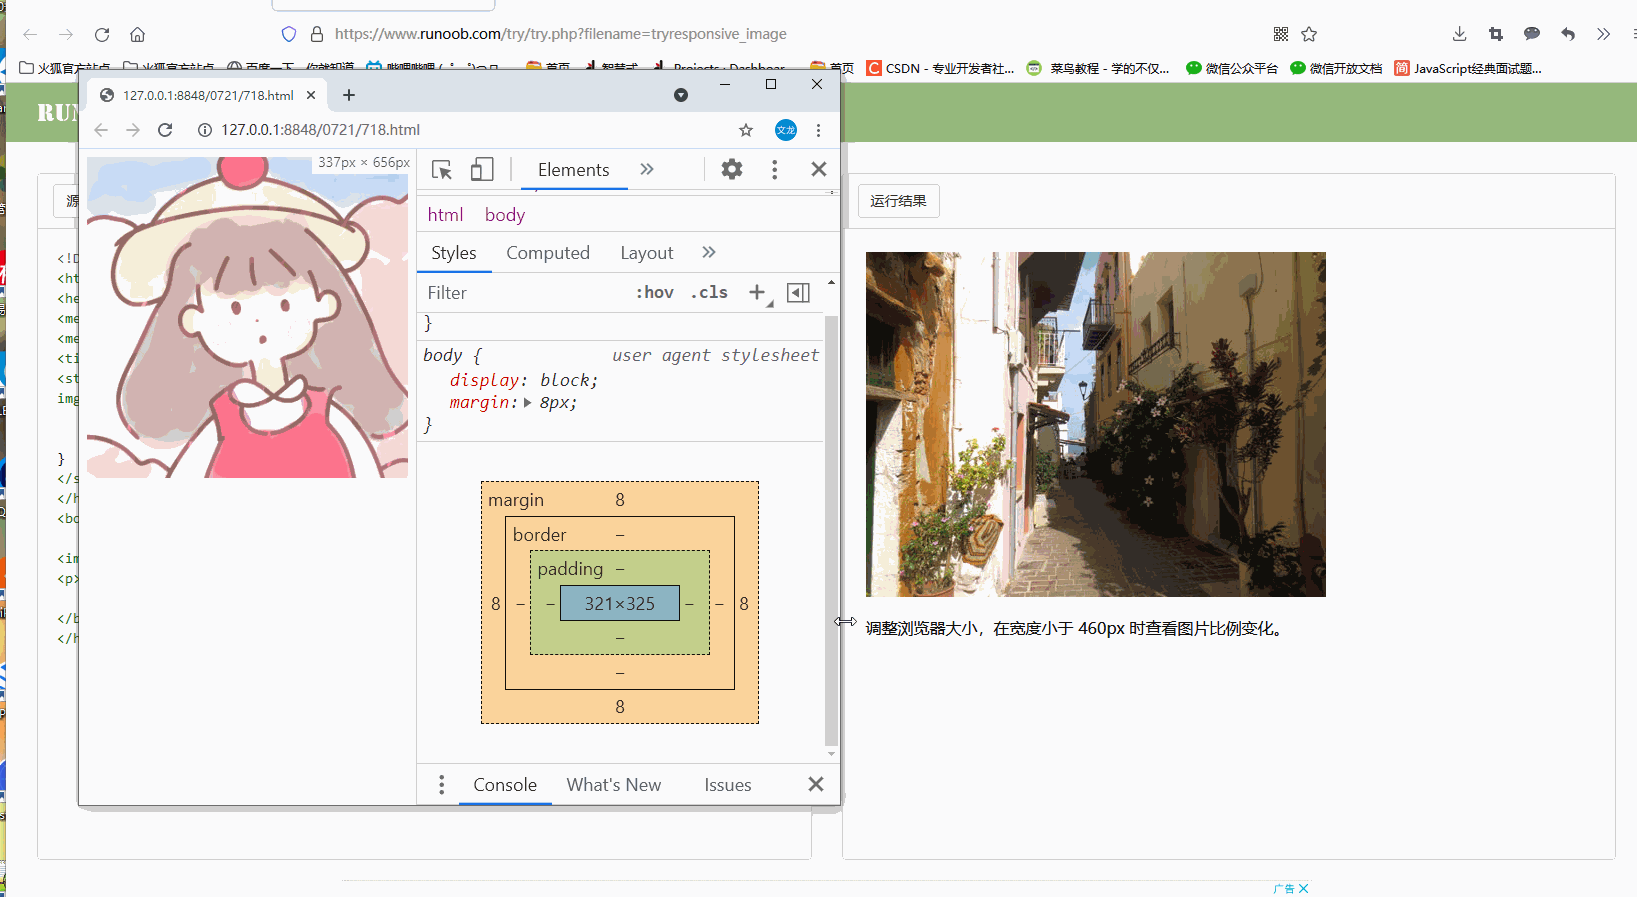Toggle the :hov element state button

coord(655,292)
